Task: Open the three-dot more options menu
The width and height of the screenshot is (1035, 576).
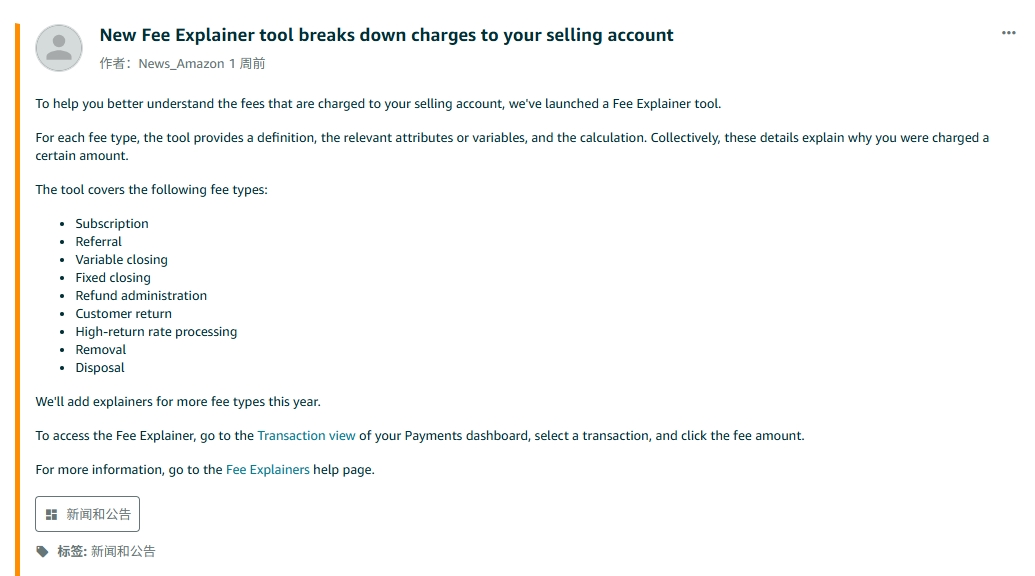Action: (1008, 33)
